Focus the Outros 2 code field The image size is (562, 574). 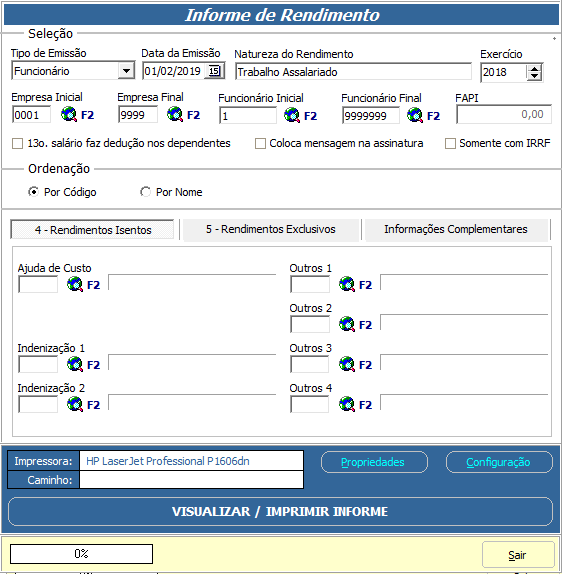310,324
